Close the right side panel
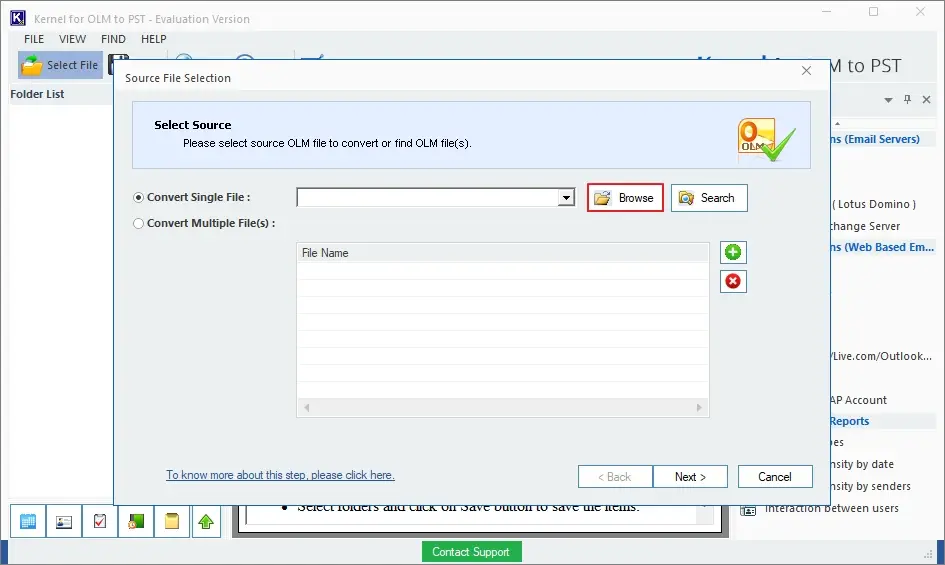Screen dimensions: 945x565 (927, 99)
